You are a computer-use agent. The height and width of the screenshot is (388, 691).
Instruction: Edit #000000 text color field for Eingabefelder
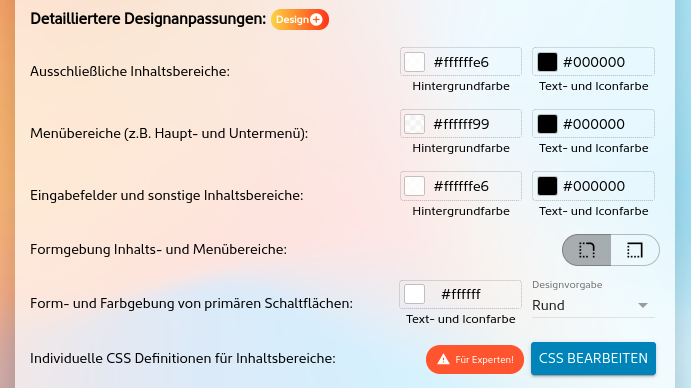coord(594,186)
